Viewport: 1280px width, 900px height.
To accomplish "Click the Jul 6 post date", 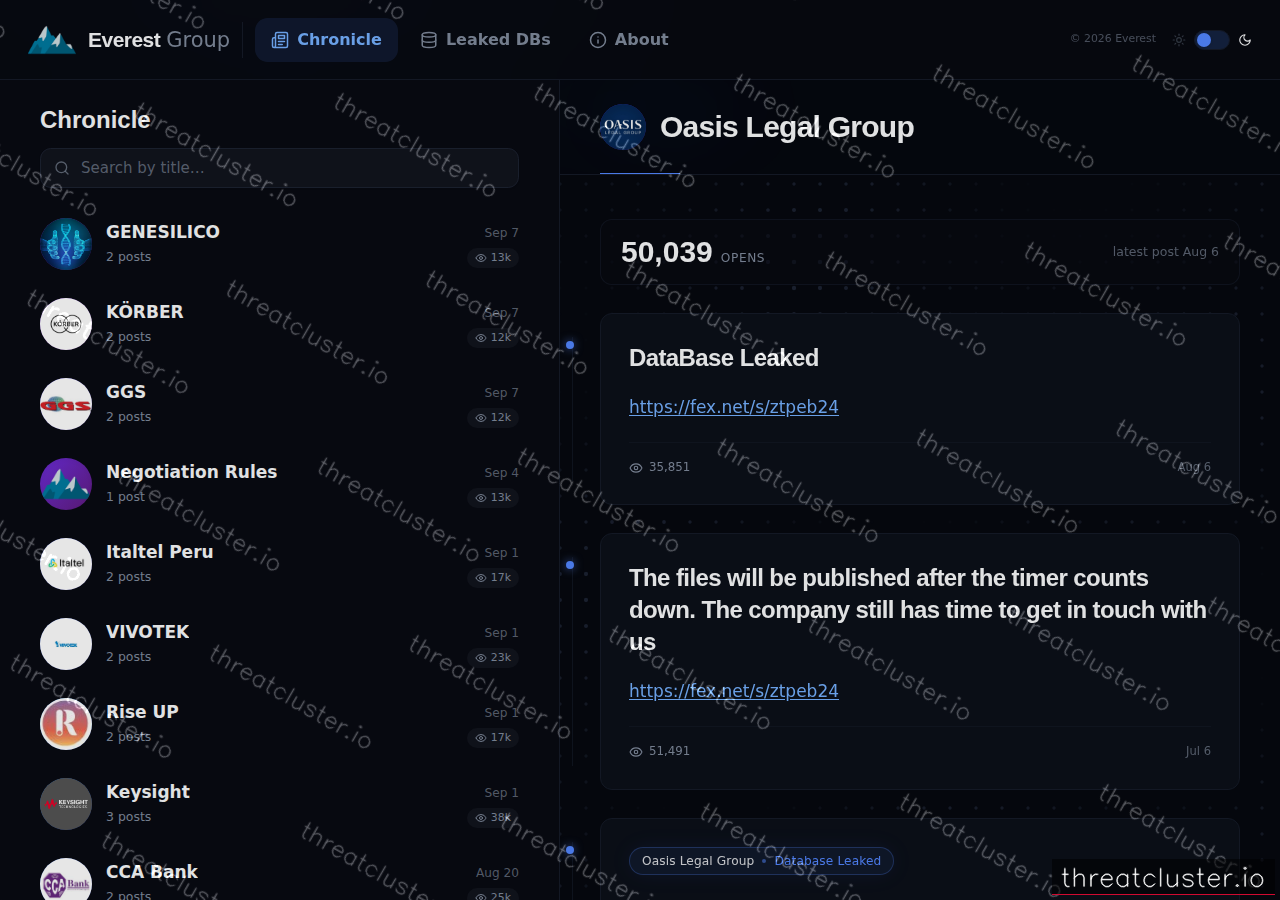I will coord(1198,751).
